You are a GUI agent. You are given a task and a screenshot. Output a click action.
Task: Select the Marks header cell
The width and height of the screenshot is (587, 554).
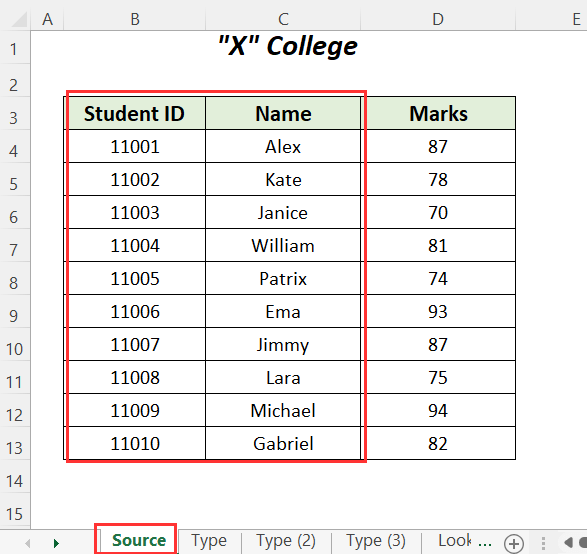tap(438, 113)
